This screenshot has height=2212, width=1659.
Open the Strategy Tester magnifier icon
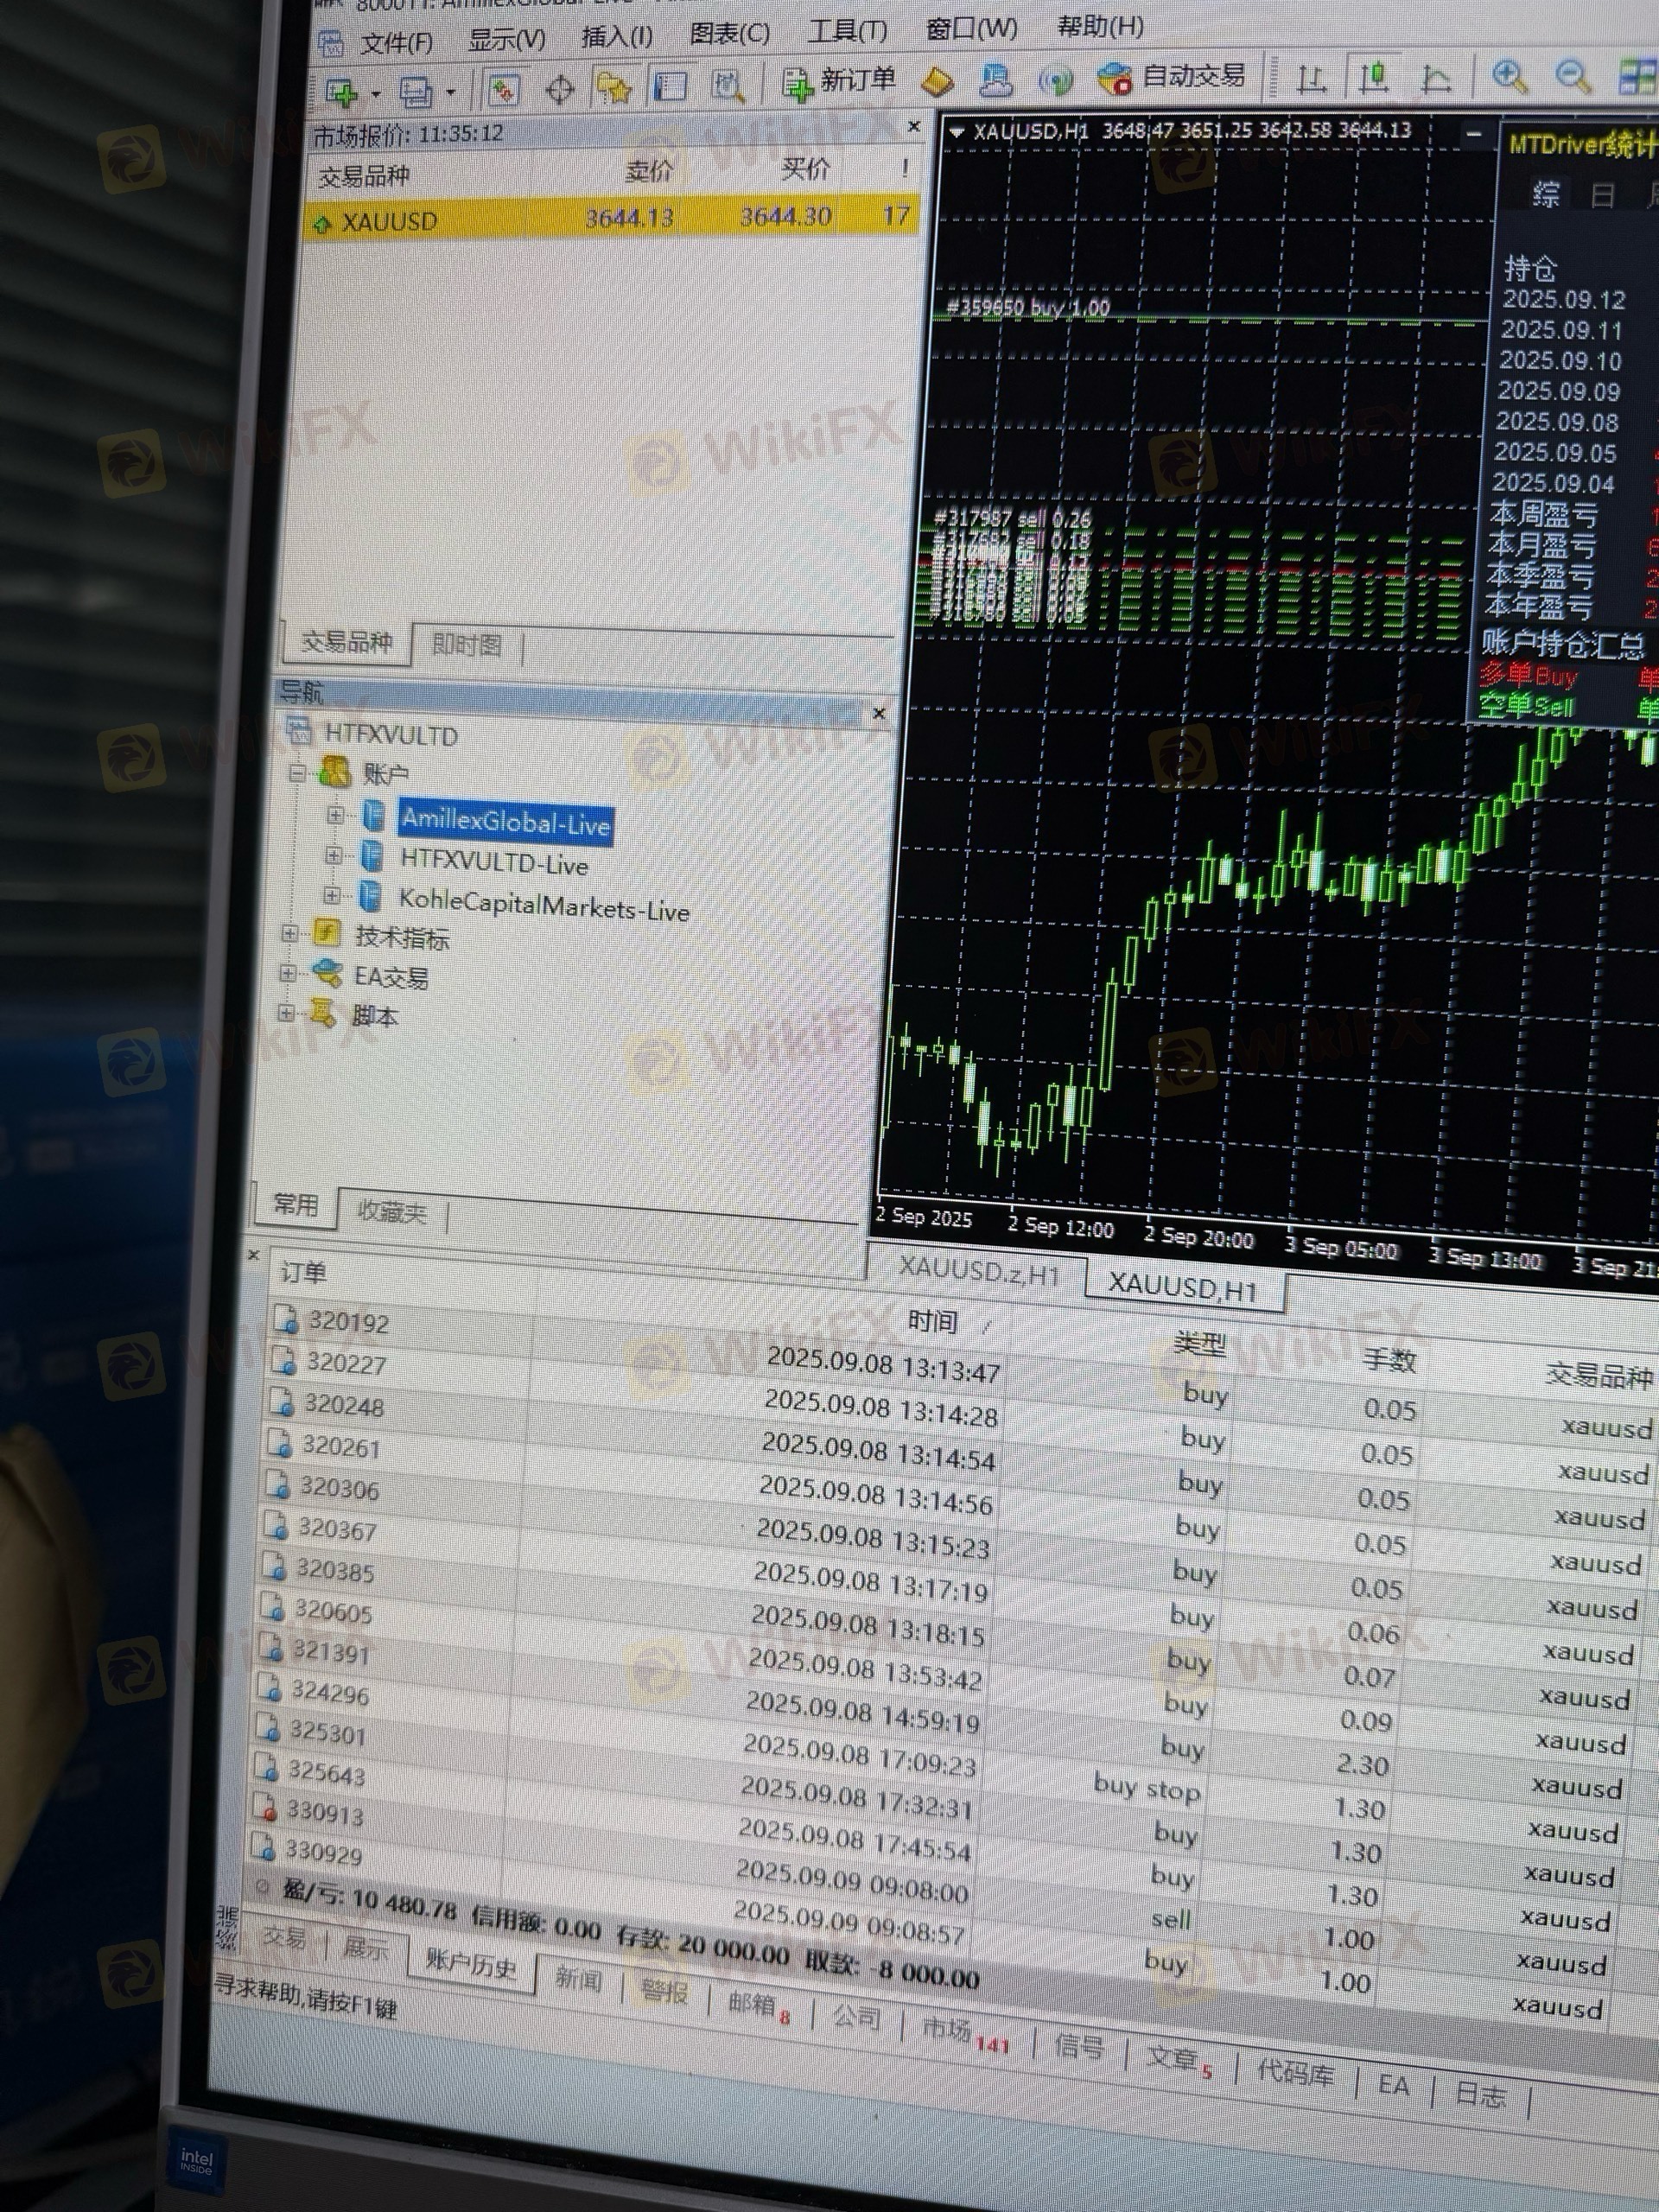click(x=728, y=87)
